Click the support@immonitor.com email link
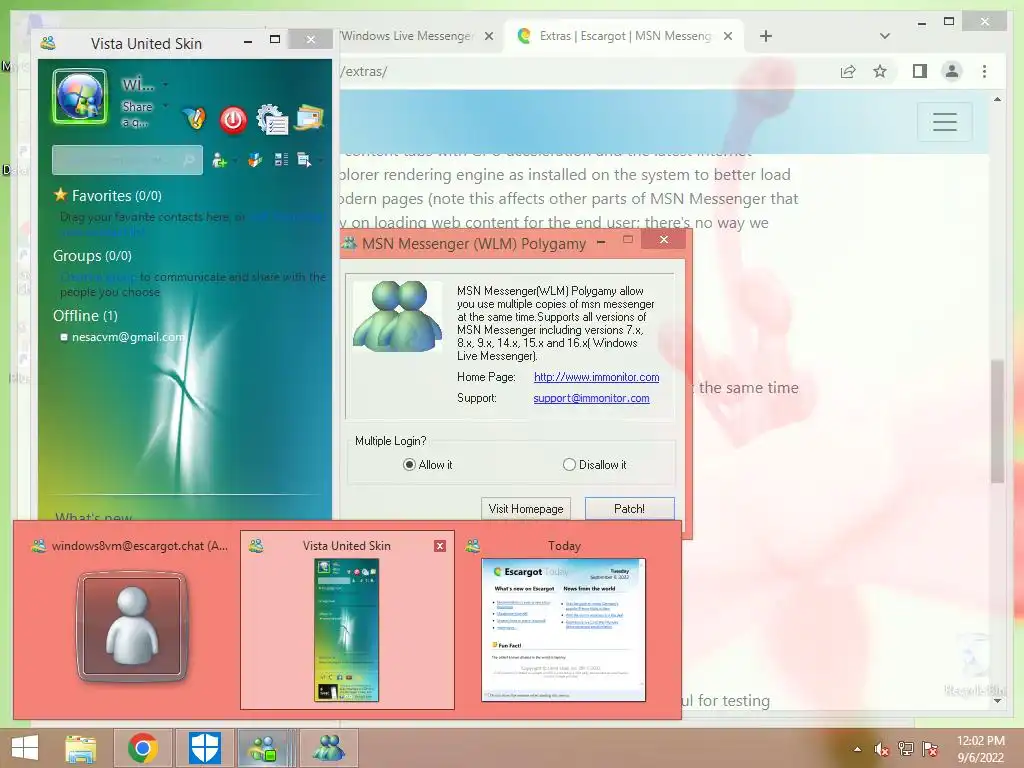This screenshot has height=768, width=1024. (x=591, y=398)
